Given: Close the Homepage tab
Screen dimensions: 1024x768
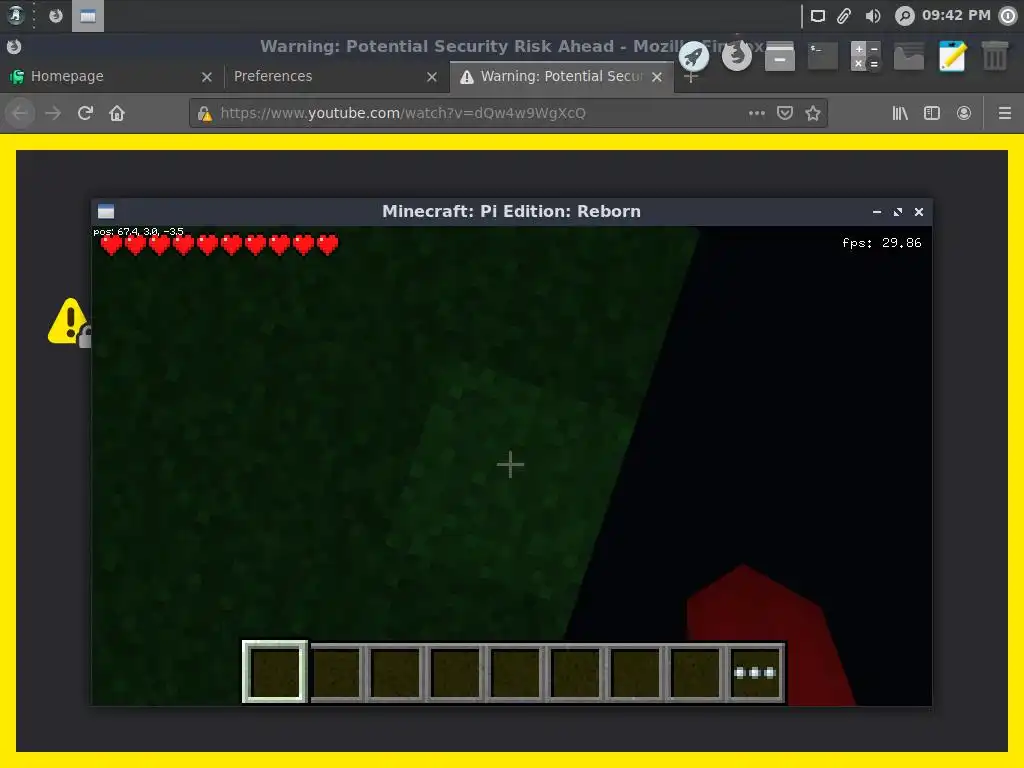Looking at the screenshot, I should [207, 77].
